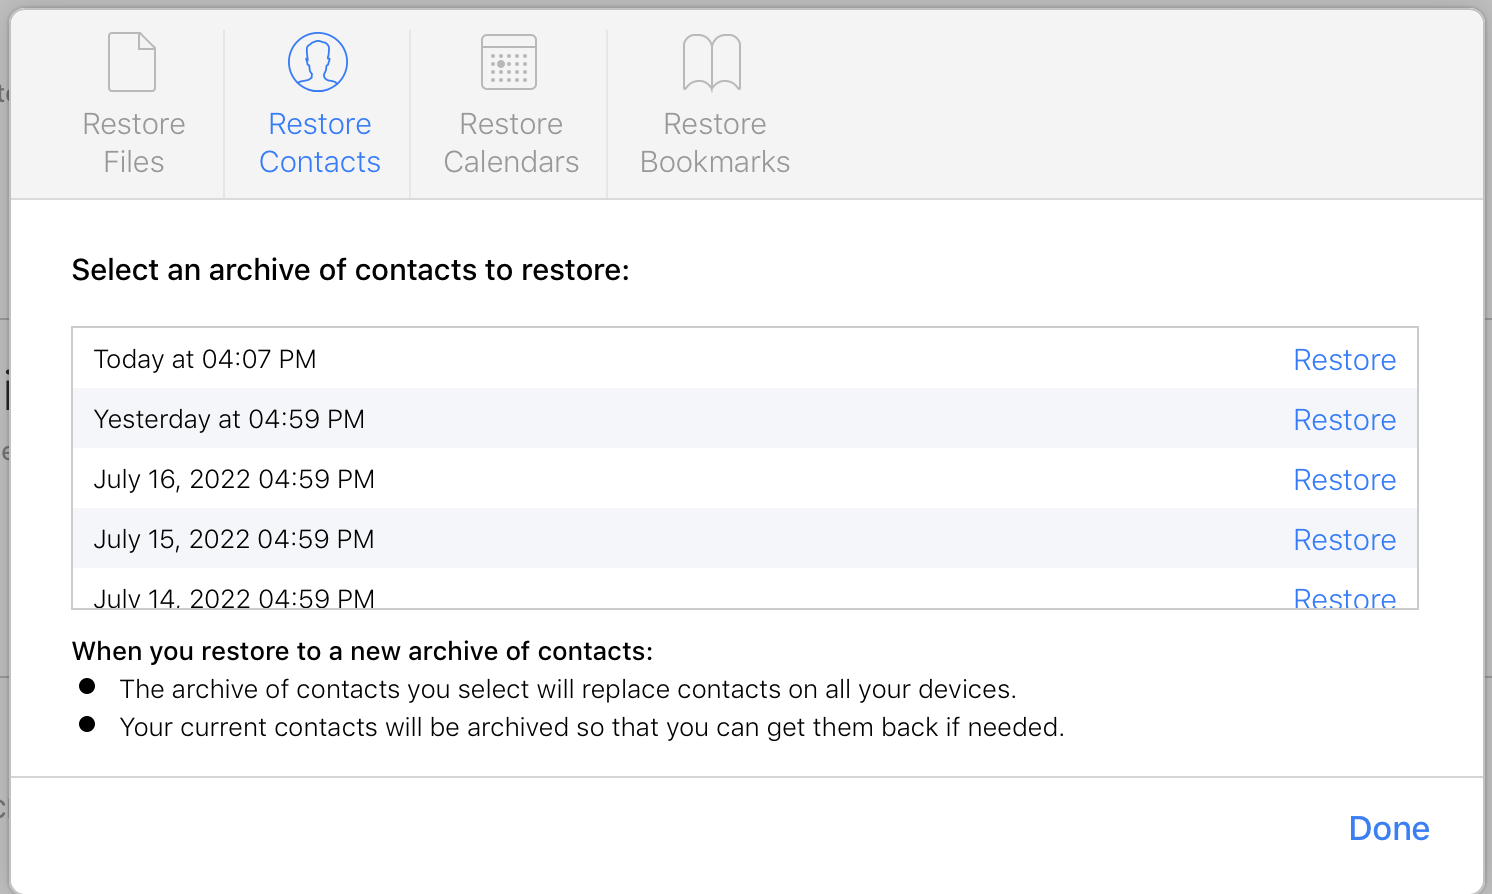Image resolution: width=1492 pixels, height=894 pixels.
Task: Go to the Restore Bookmarks tab label
Action: 715,143
